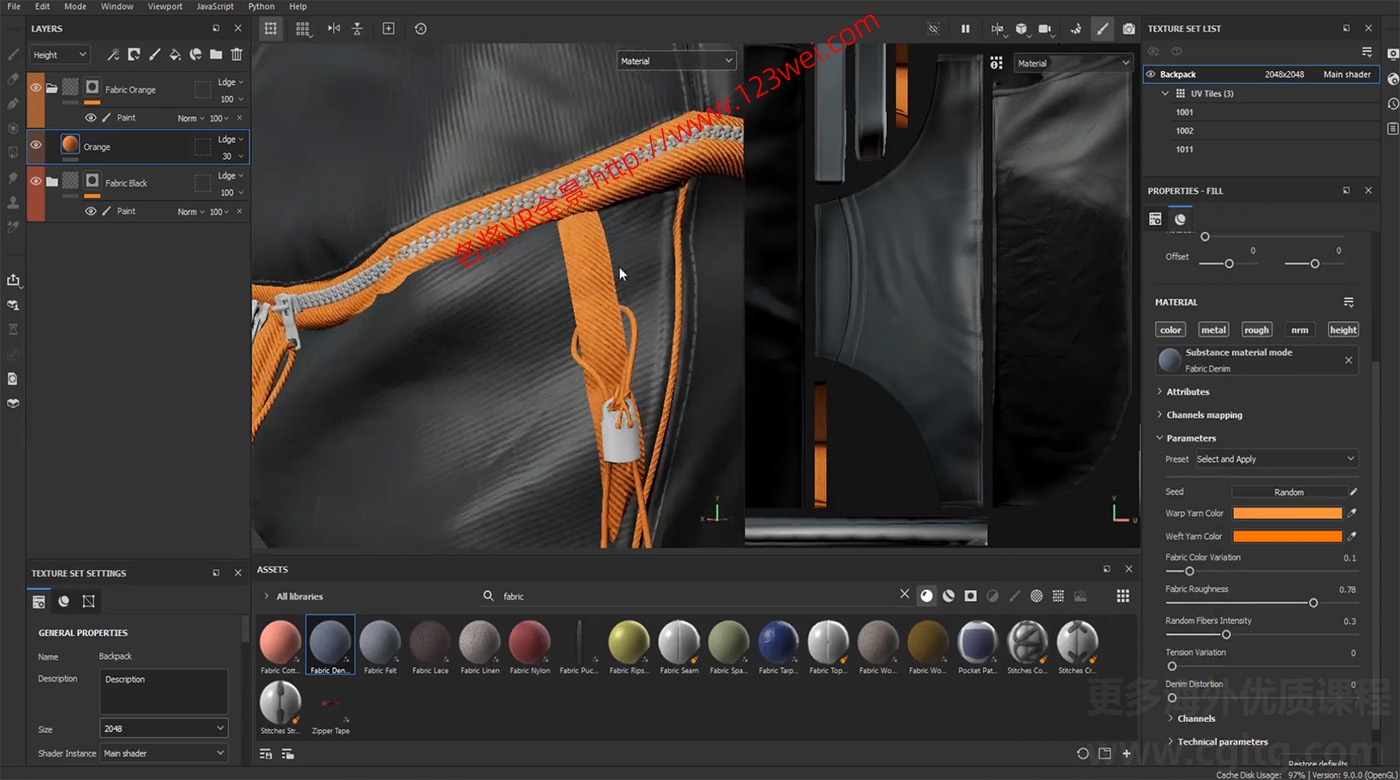The width and height of the screenshot is (1400, 780).
Task: Select the Eraser tool
Action: tap(13, 80)
